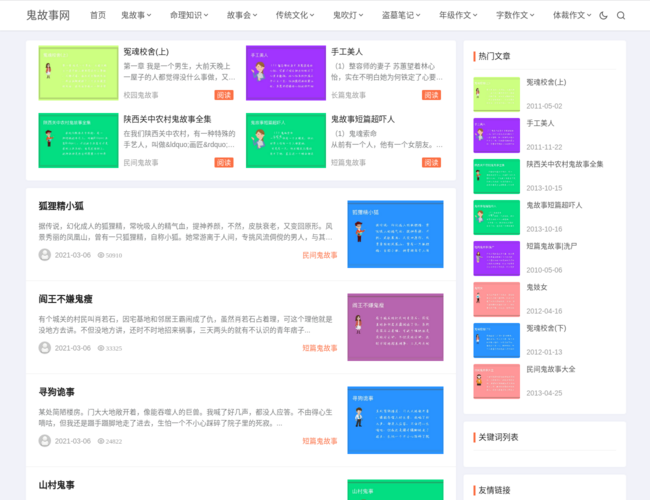Click purple thumbnail of featured 手工美人
The image size is (650, 500).
pyautogui.click(x=286, y=73)
